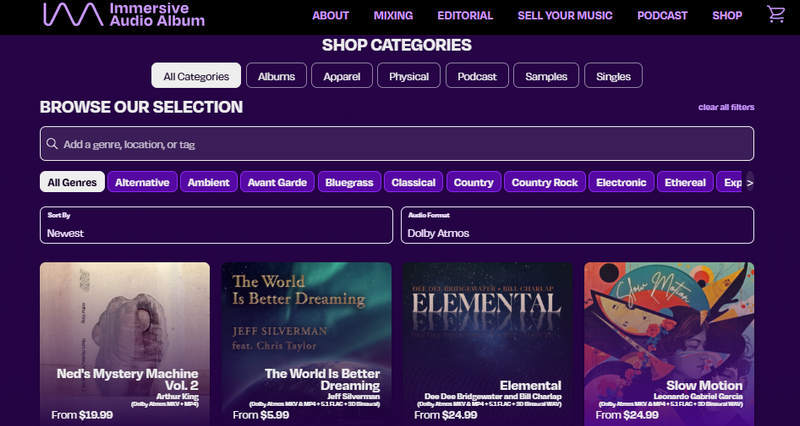The width and height of the screenshot is (800, 426).
Task: Filter shop by Albums category
Action: (x=277, y=76)
